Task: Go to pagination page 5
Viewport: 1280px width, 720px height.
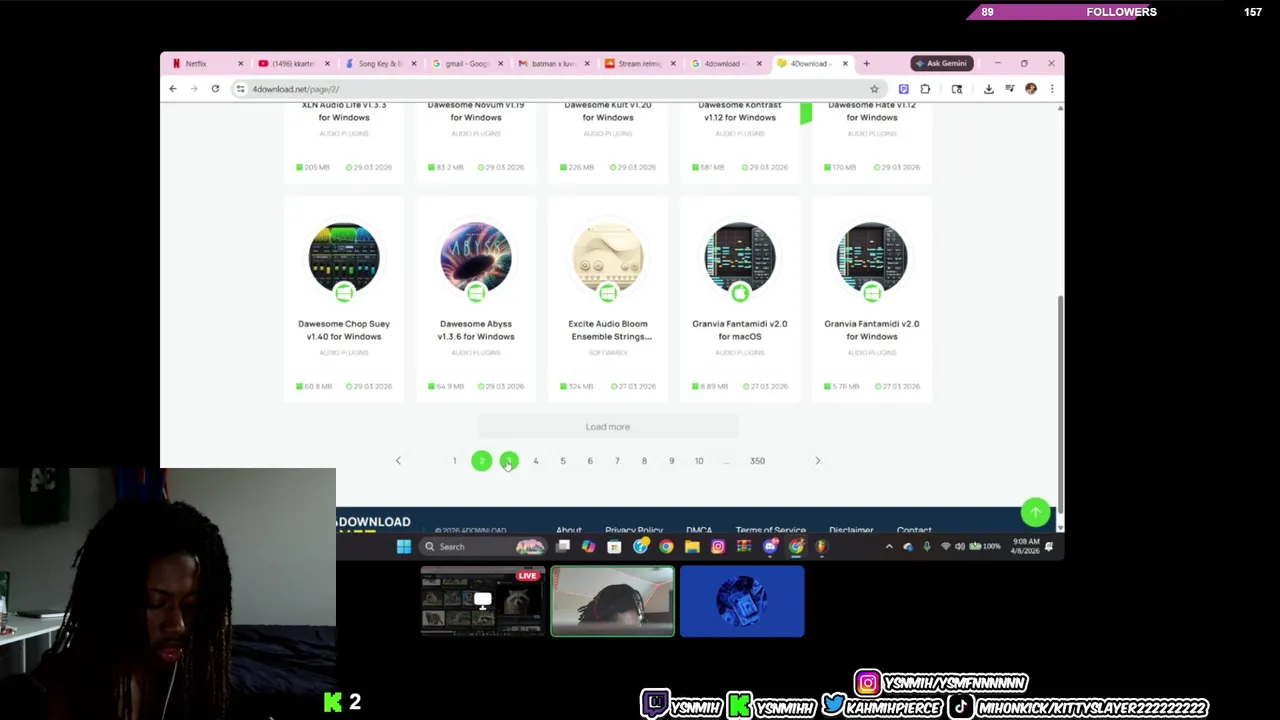Action: [563, 461]
